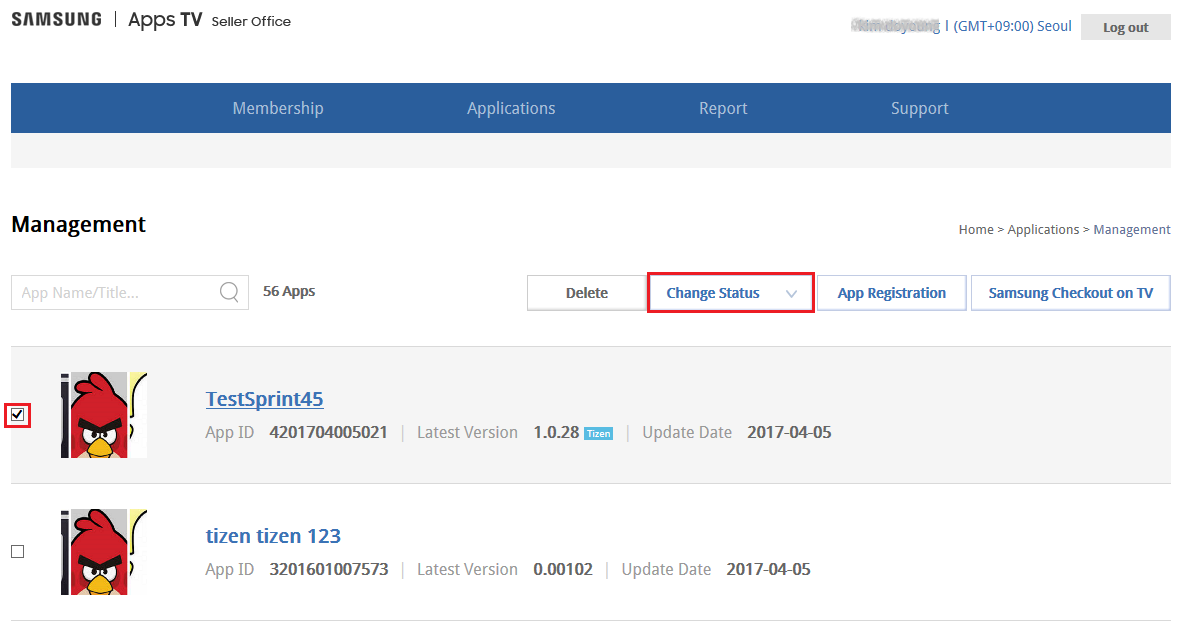Open the Support menu
The height and width of the screenshot is (628, 1184).
[919, 108]
